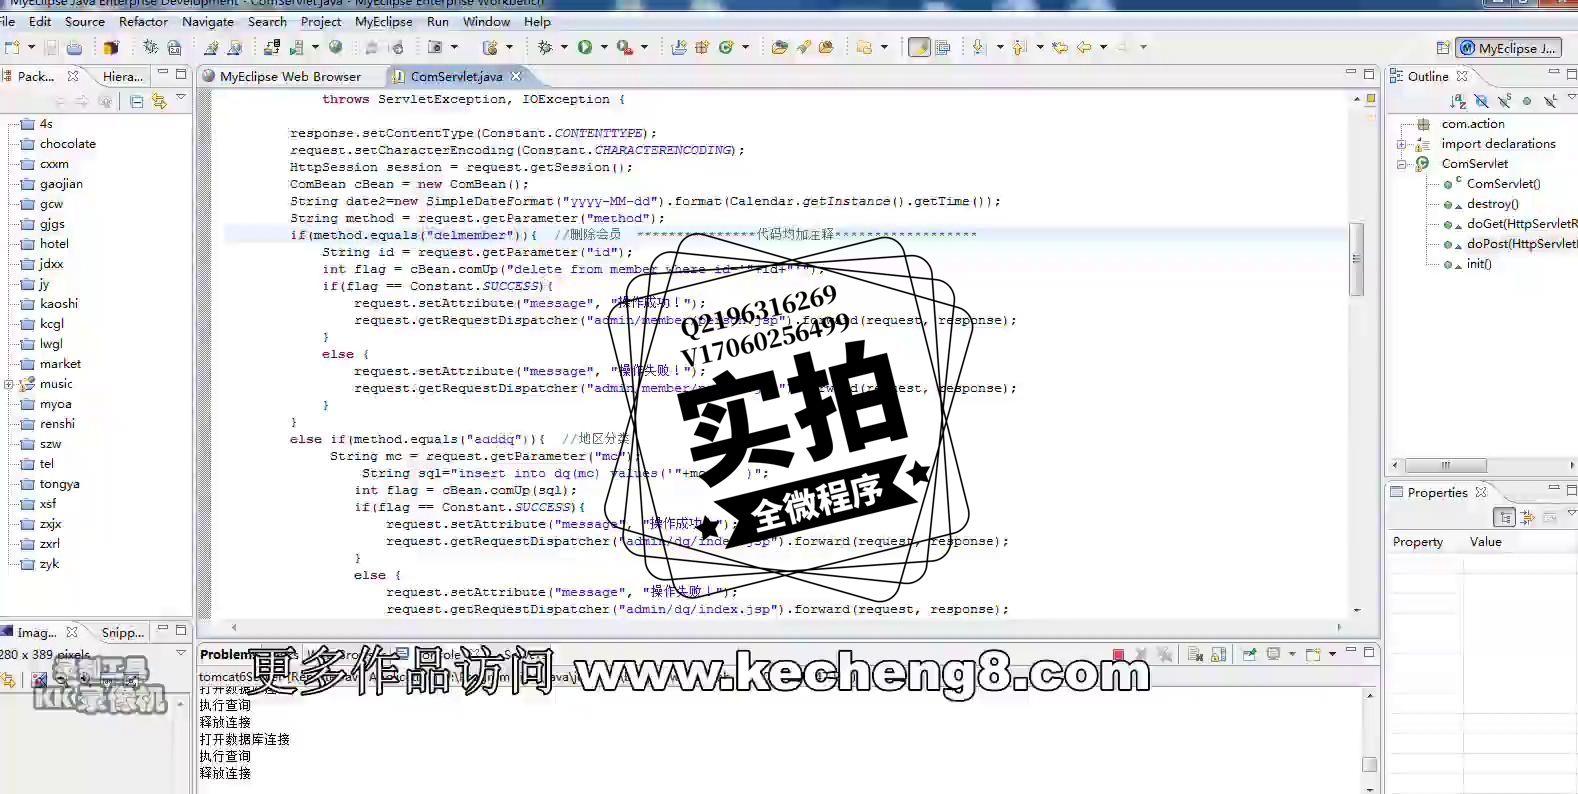Open the Debug configurations dropdown arrow
This screenshot has height=794, width=1578.
564,47
